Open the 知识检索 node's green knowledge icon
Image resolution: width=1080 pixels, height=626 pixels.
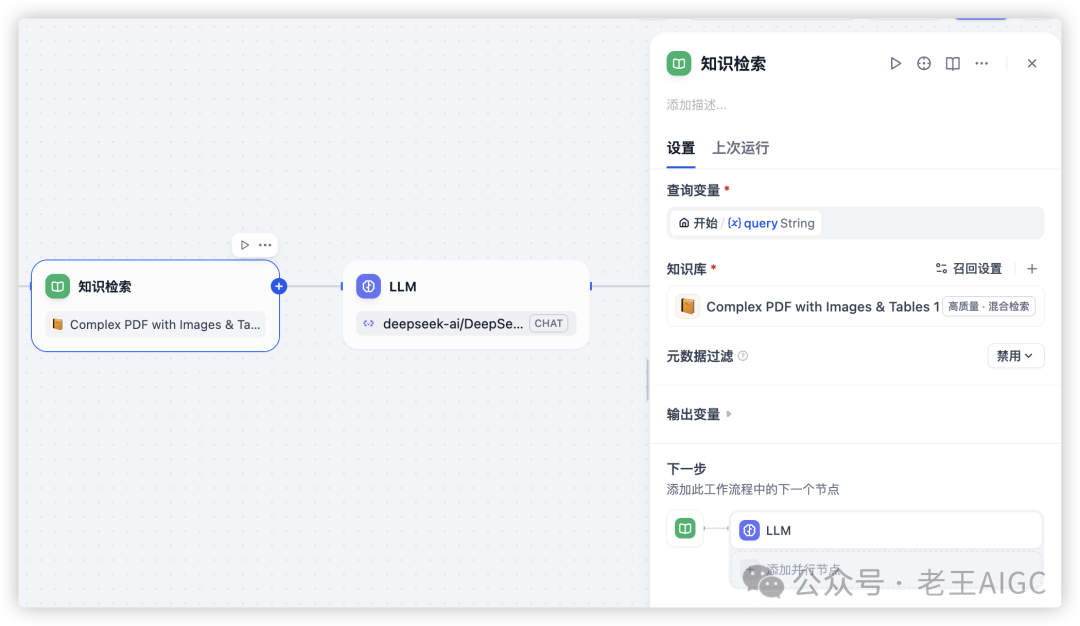coord(57,286)
